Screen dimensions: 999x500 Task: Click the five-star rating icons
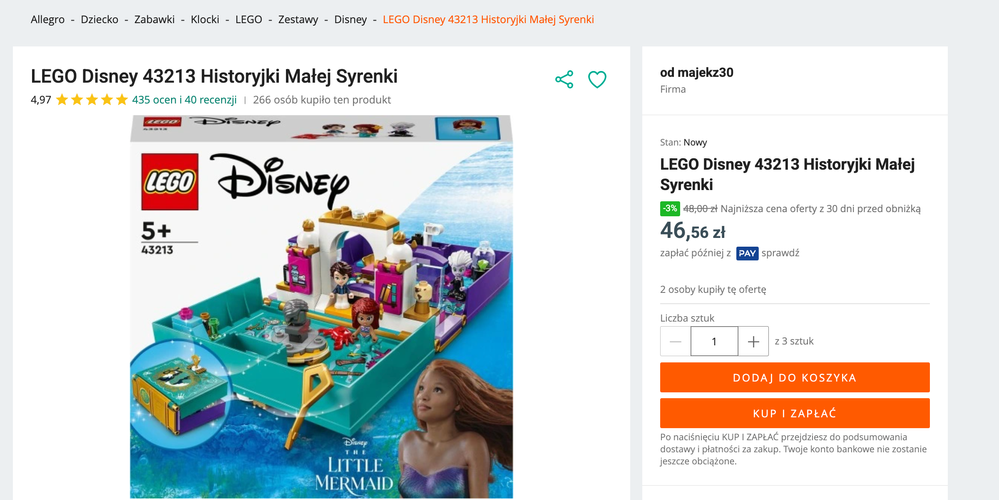[x=92, y=100]
